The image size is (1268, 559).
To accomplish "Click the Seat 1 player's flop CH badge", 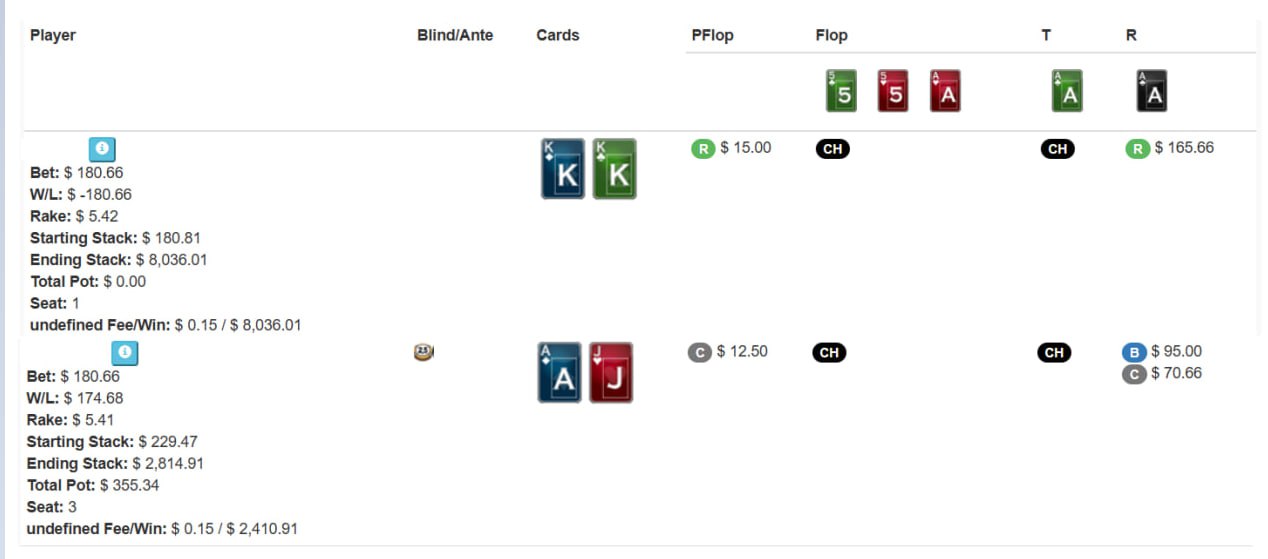I will tap(832, 149).
